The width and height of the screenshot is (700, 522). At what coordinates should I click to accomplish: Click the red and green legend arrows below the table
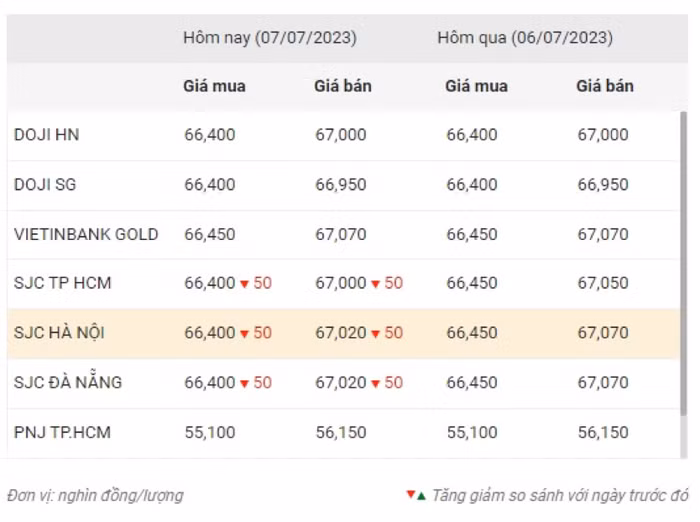pyautogui.click(x=416, y=495)
